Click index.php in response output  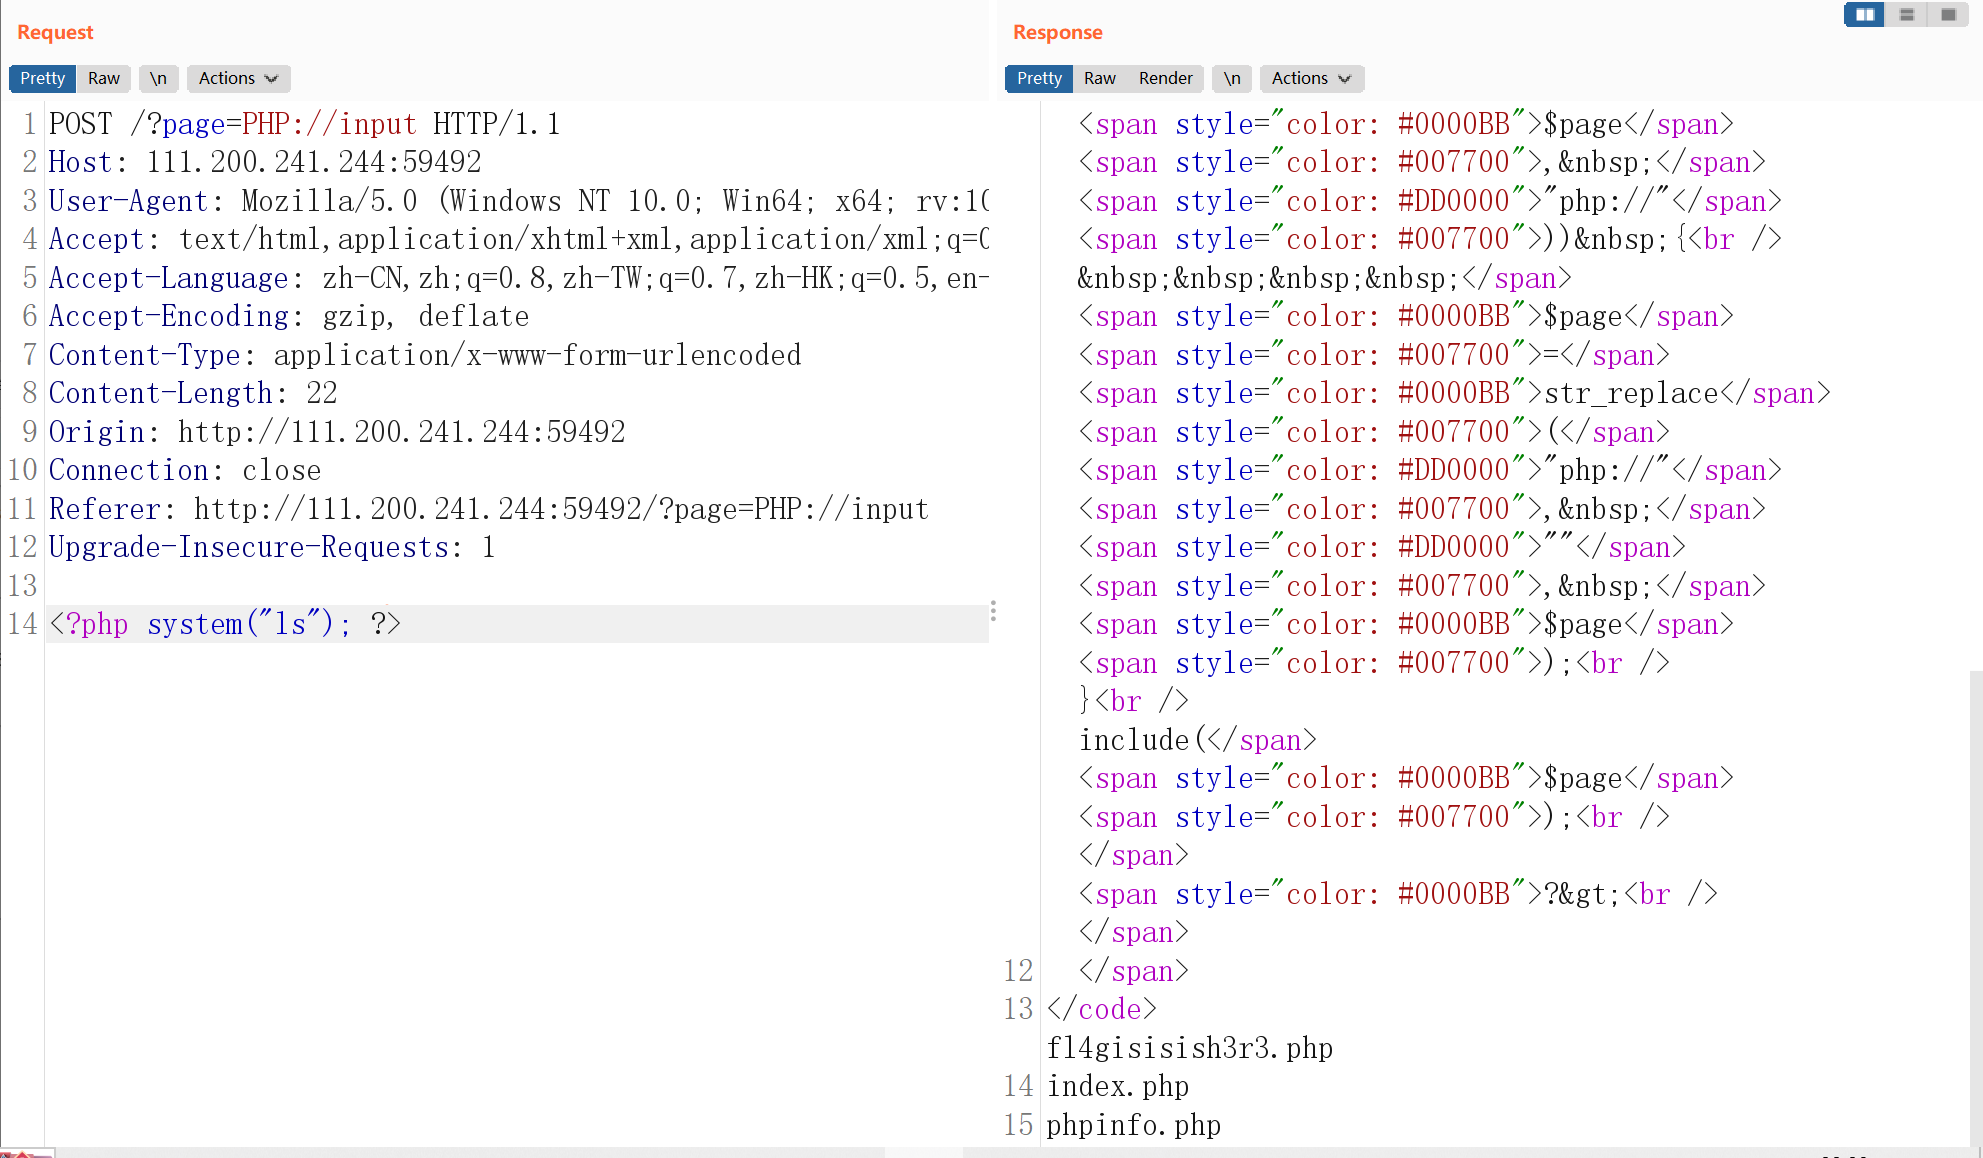coord(1118,1086)
